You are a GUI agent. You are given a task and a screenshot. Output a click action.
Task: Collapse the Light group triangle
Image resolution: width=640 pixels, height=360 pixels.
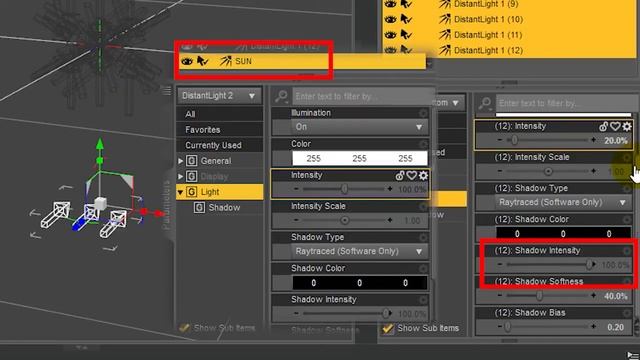(x=180, y=192)
